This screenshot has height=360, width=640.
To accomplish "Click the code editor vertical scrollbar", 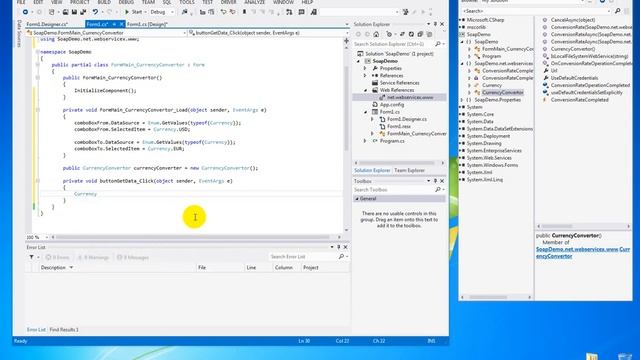I will click(x=347, y=108).
